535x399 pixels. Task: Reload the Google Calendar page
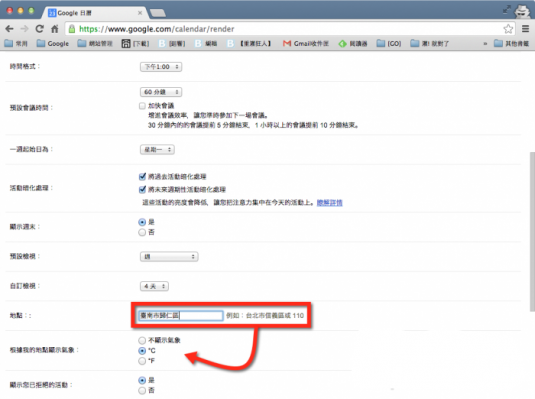(40, 29)
